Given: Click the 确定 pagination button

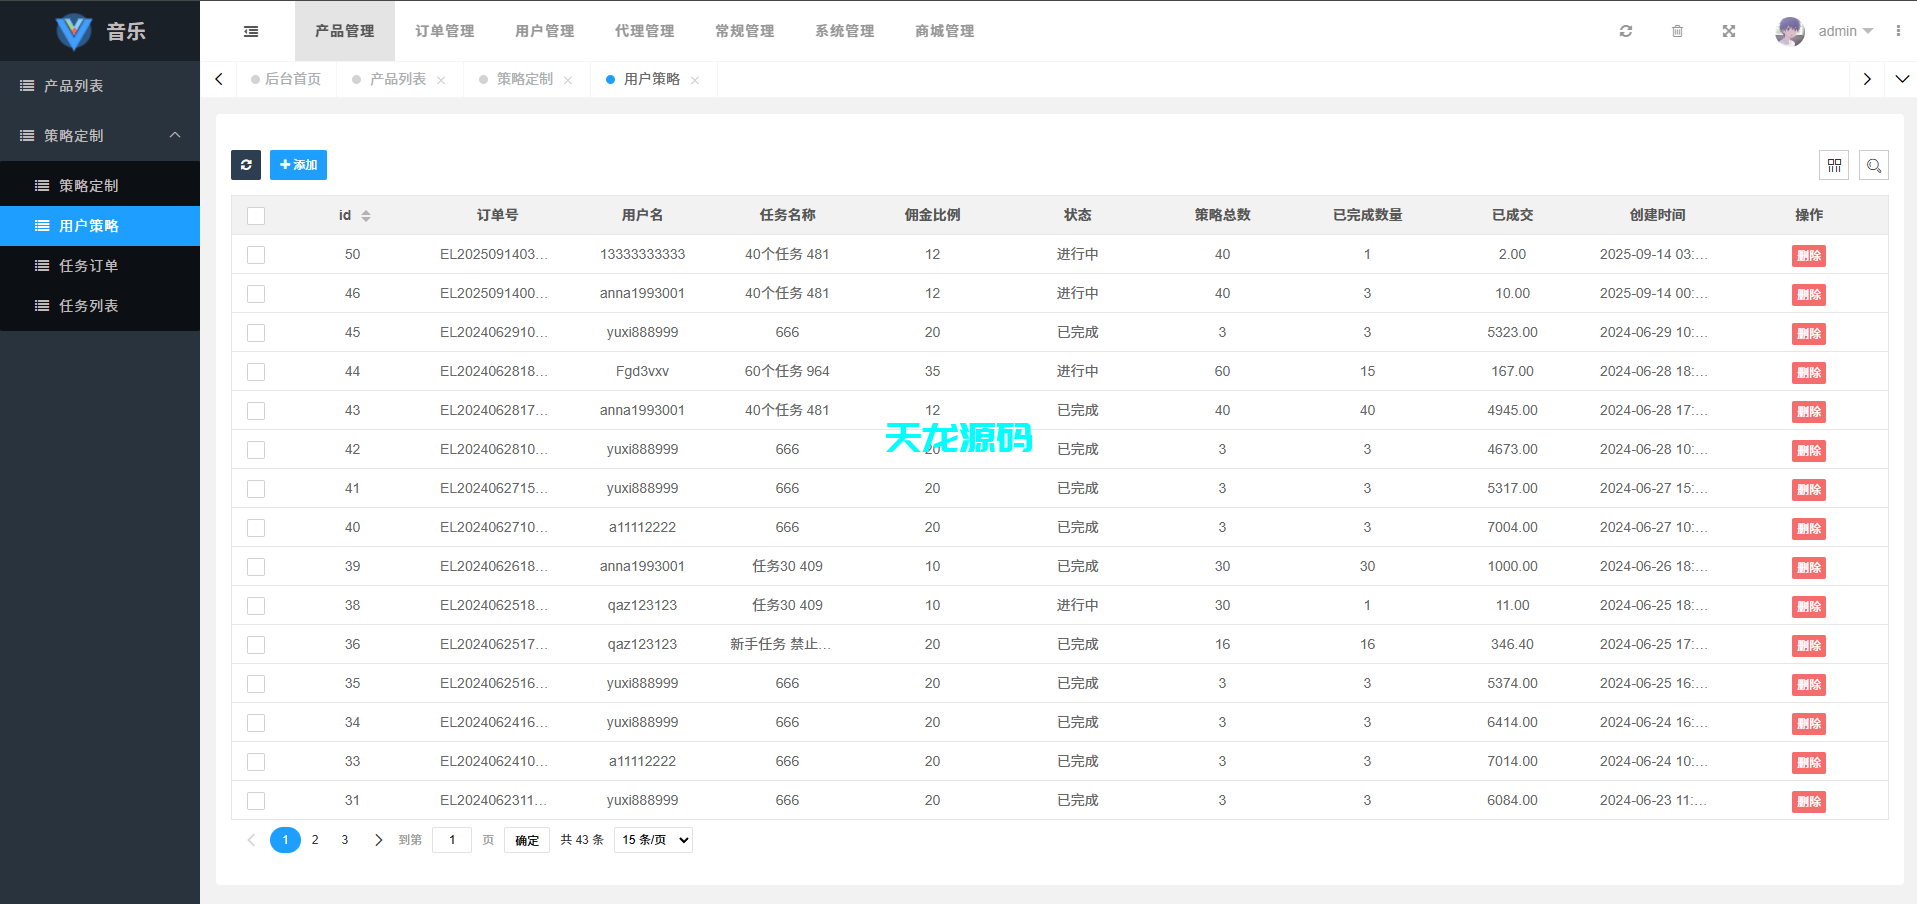Looking at the screenshot, I should click(x=527, y=840).
